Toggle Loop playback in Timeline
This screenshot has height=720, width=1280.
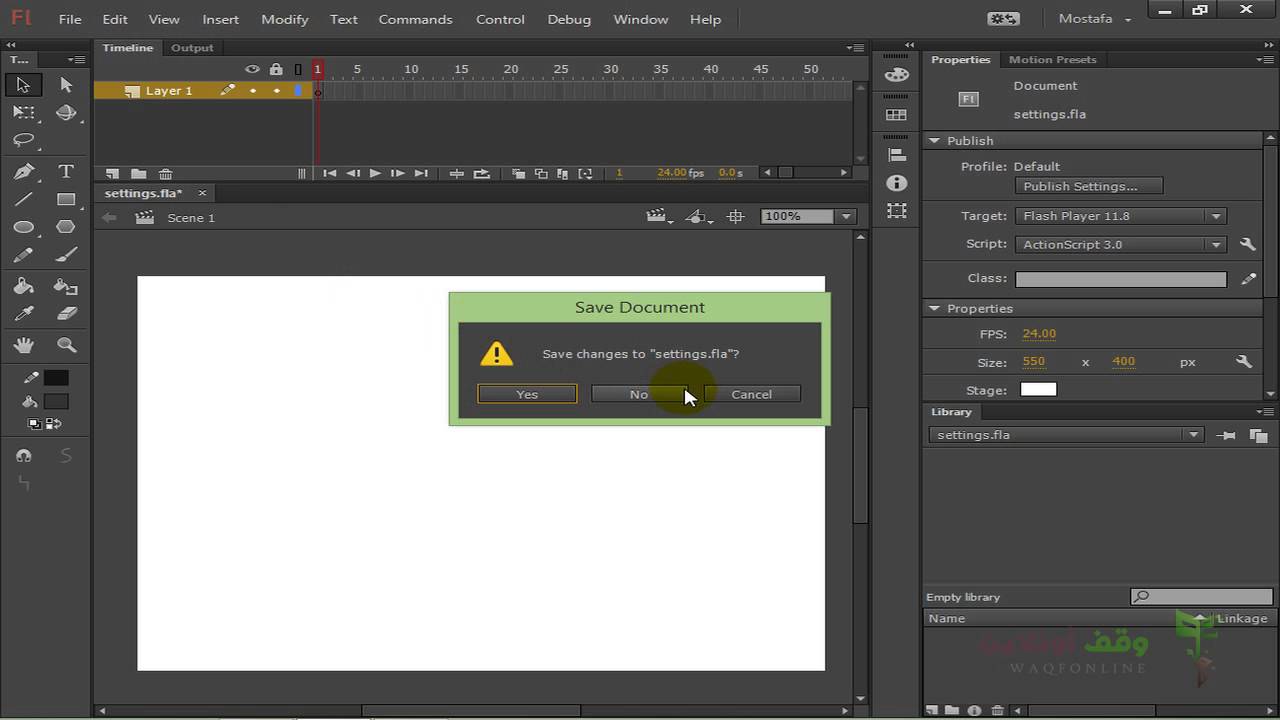pos(482,173)
